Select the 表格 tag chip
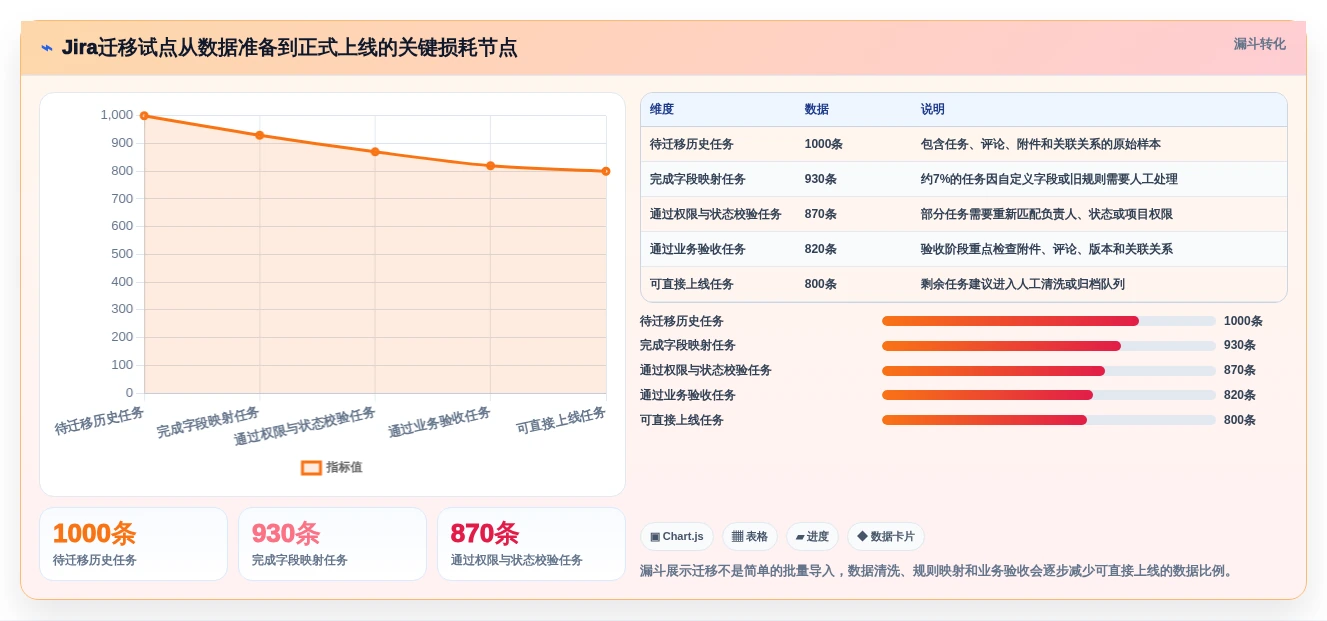Viewport: 1327px width, 621px height. click(750, 537)
